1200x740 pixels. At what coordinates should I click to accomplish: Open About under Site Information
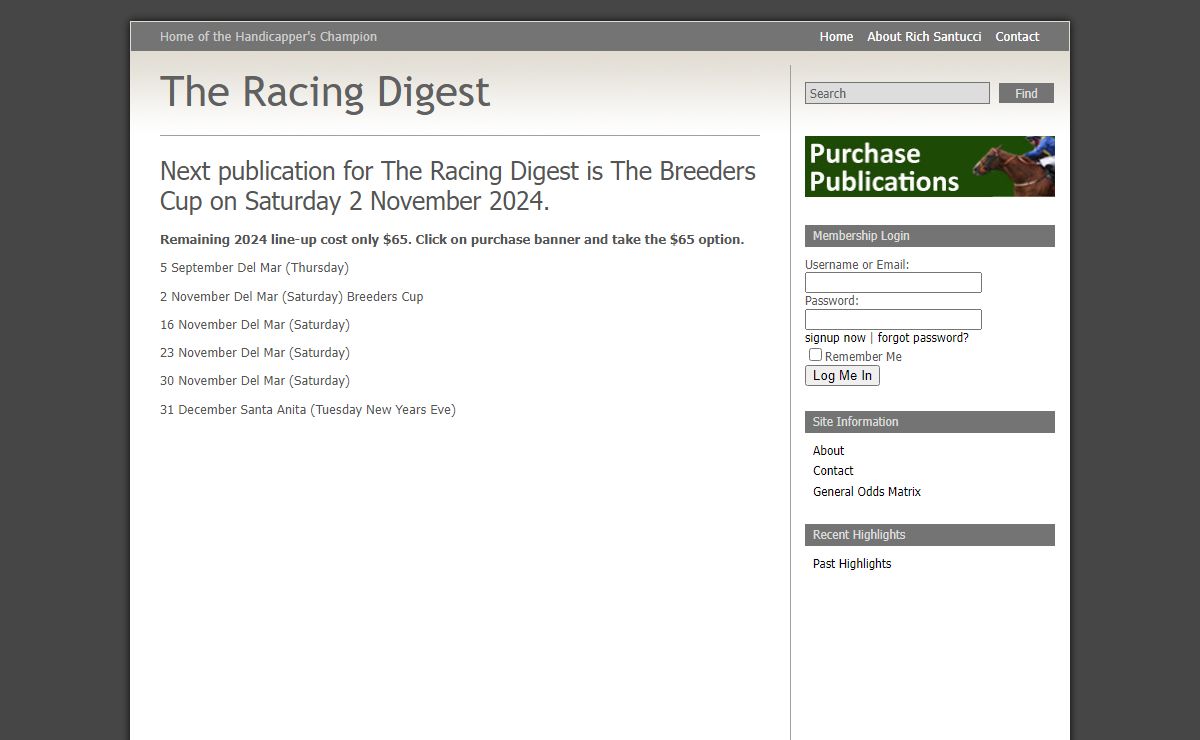[828, 451]
